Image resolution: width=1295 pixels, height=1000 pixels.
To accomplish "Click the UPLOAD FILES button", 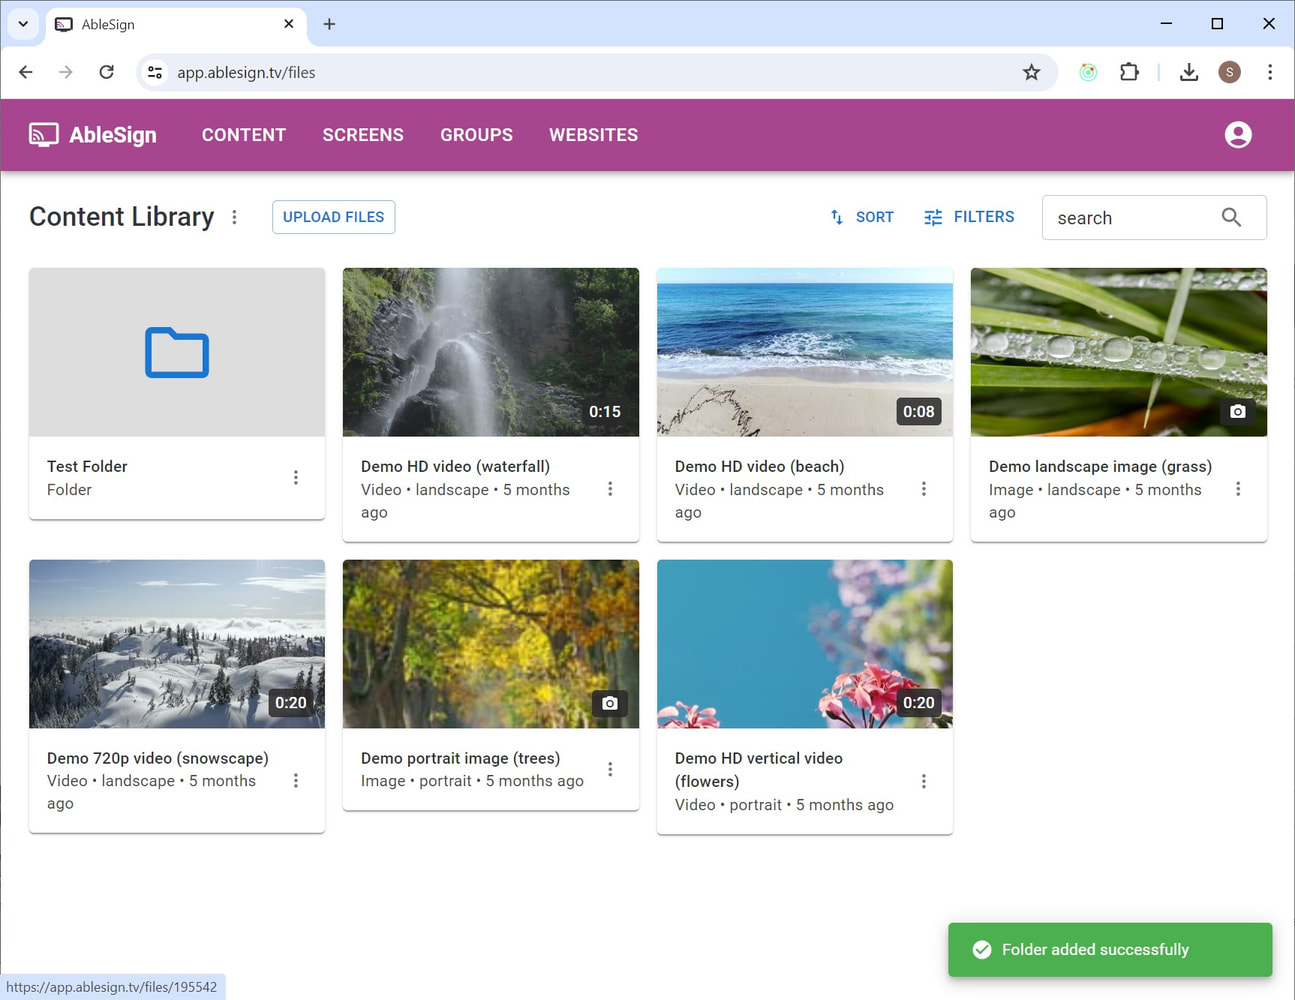I will [333, 217].
